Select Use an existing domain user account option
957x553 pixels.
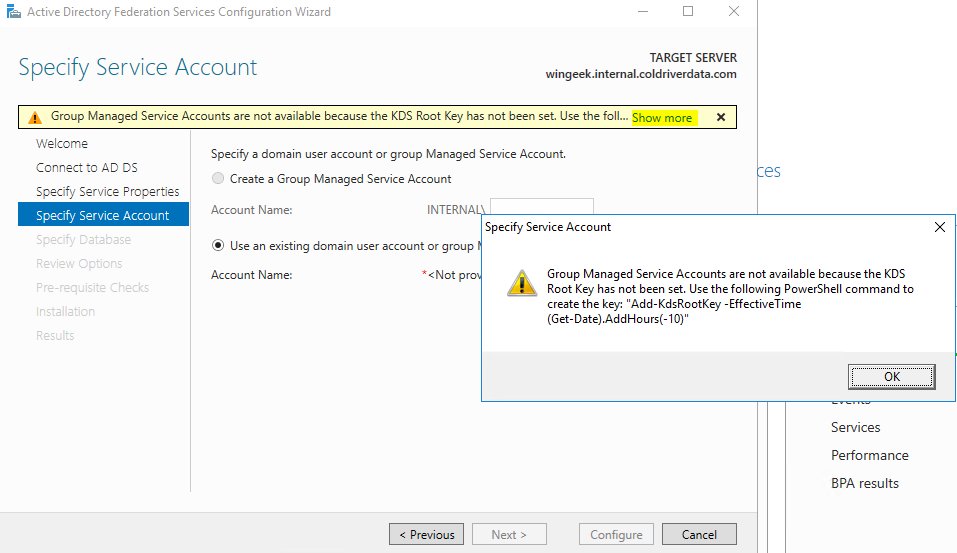[x=218, y=245]
